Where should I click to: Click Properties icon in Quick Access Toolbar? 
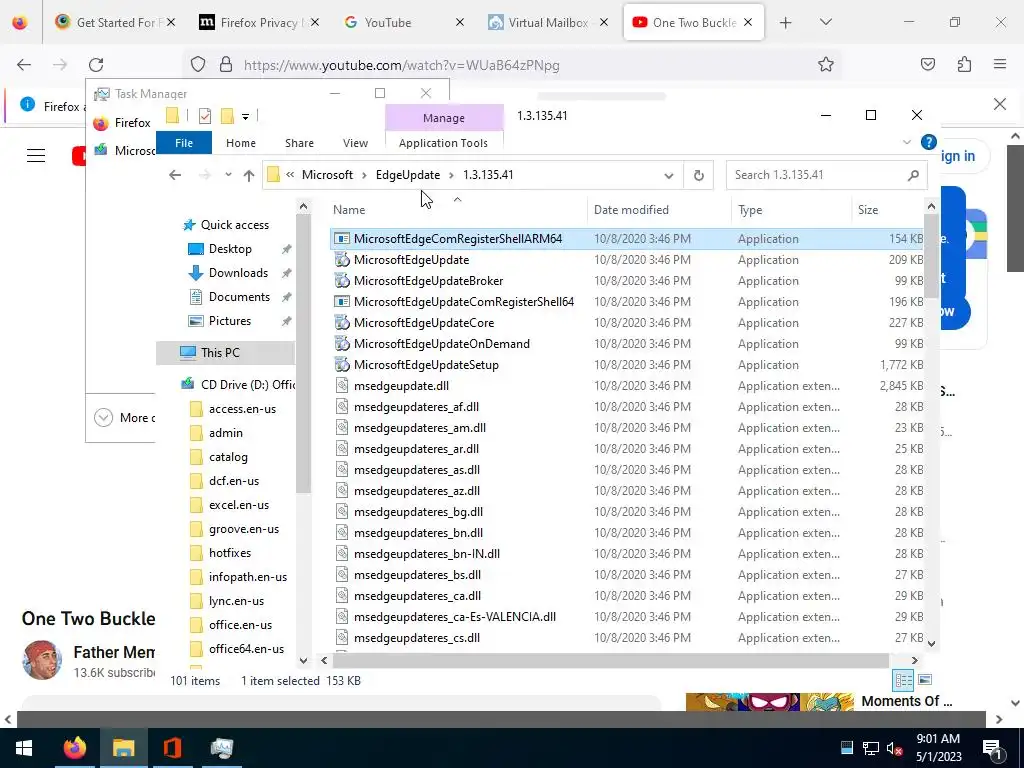(x=205, y=116)
